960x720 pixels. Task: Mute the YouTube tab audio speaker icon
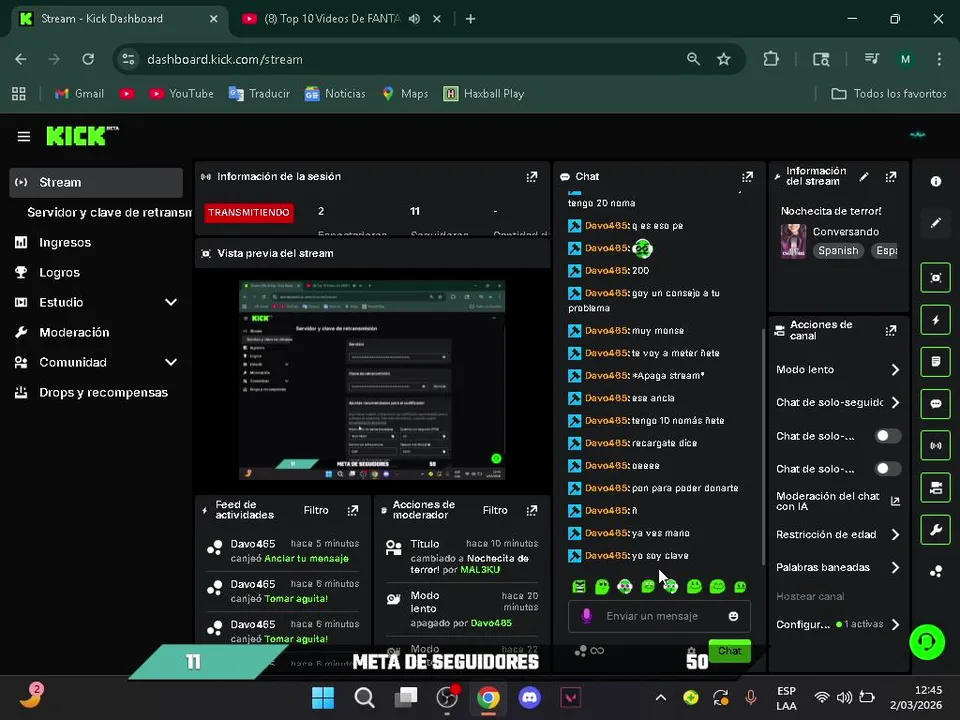[x=414, y=19]
